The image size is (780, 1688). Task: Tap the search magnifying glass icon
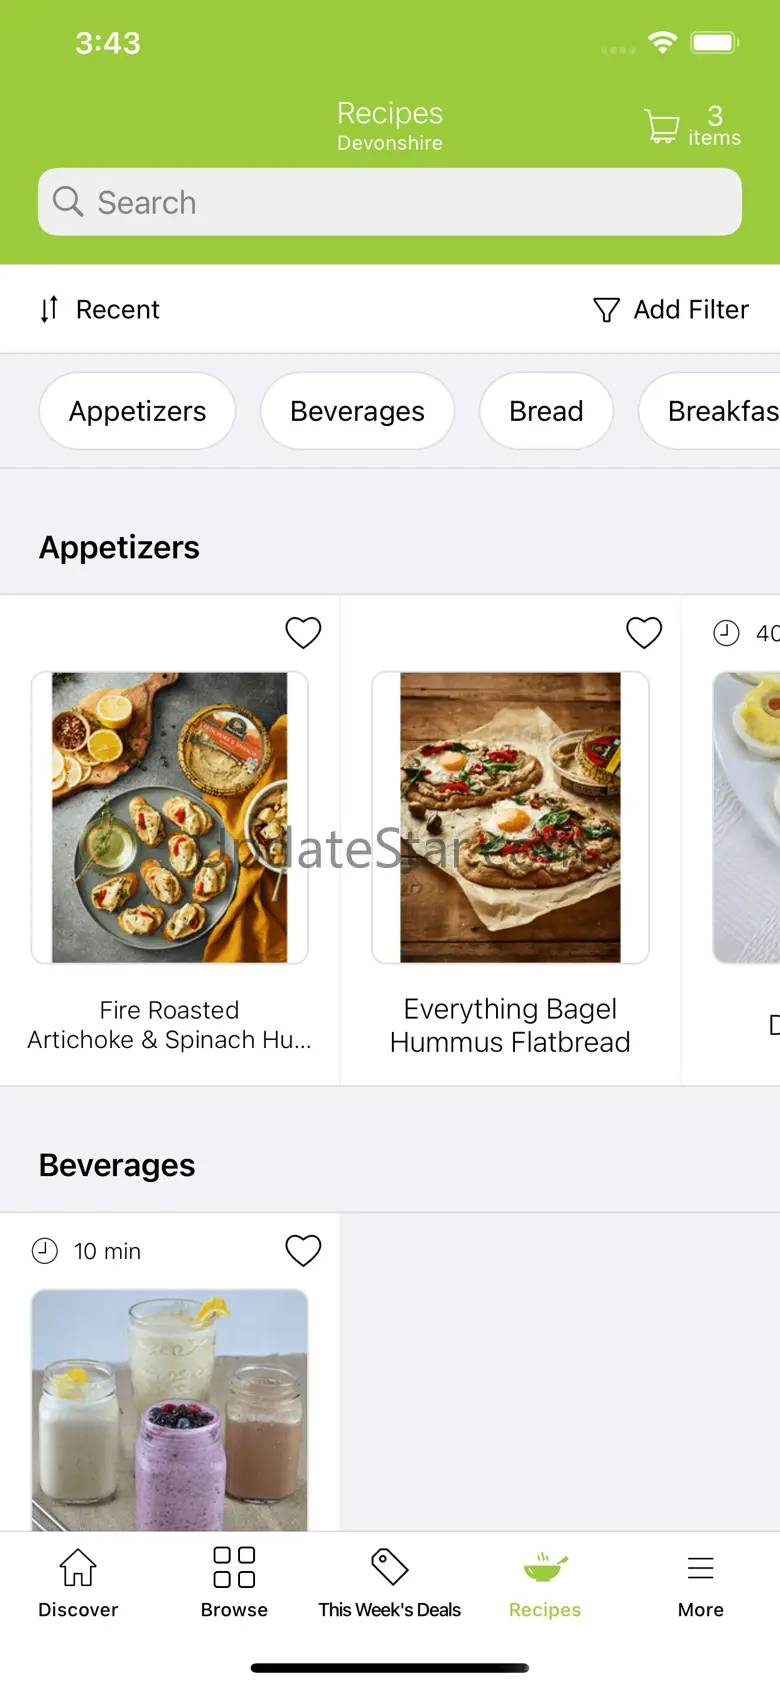[x=68, y=202]
